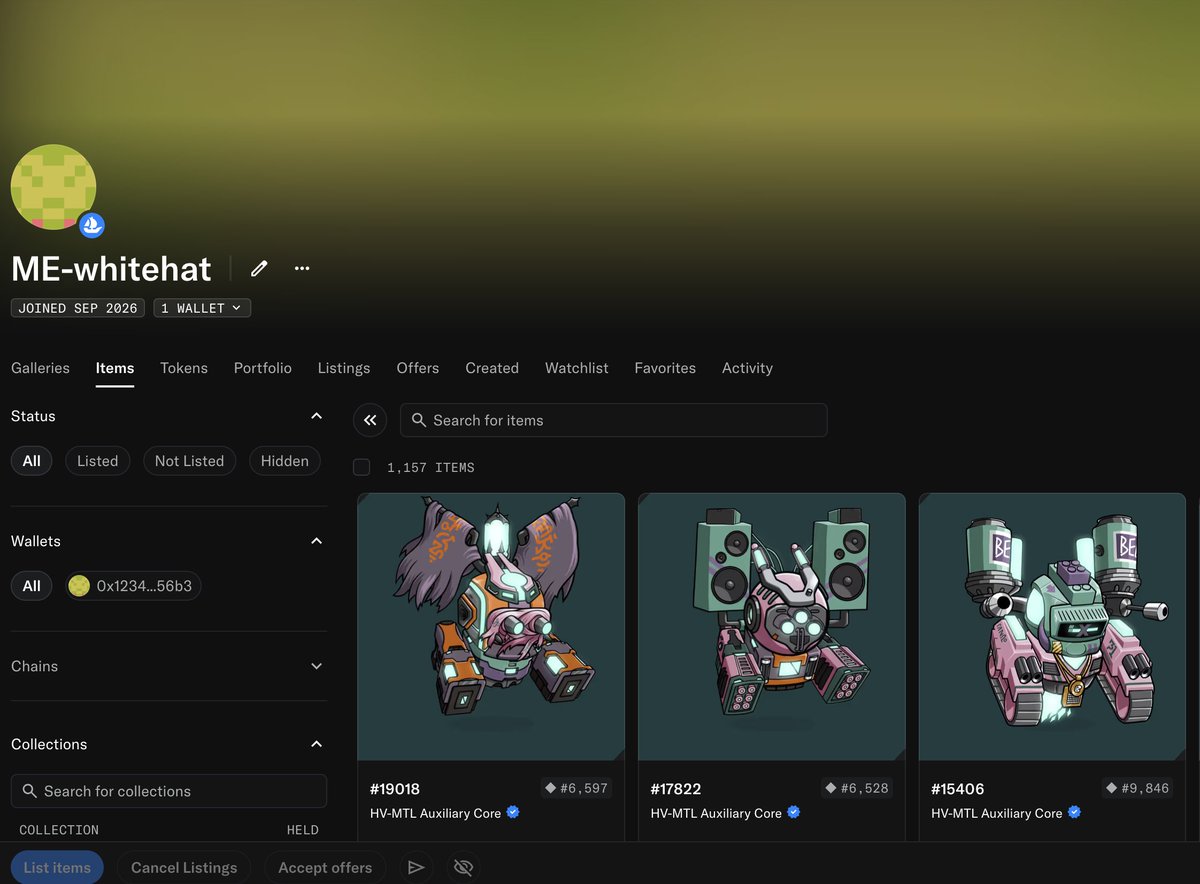This screenshot has height=884, width=1200.
Task: Click the verified badge on item #19018
Action: coord(513,813)
